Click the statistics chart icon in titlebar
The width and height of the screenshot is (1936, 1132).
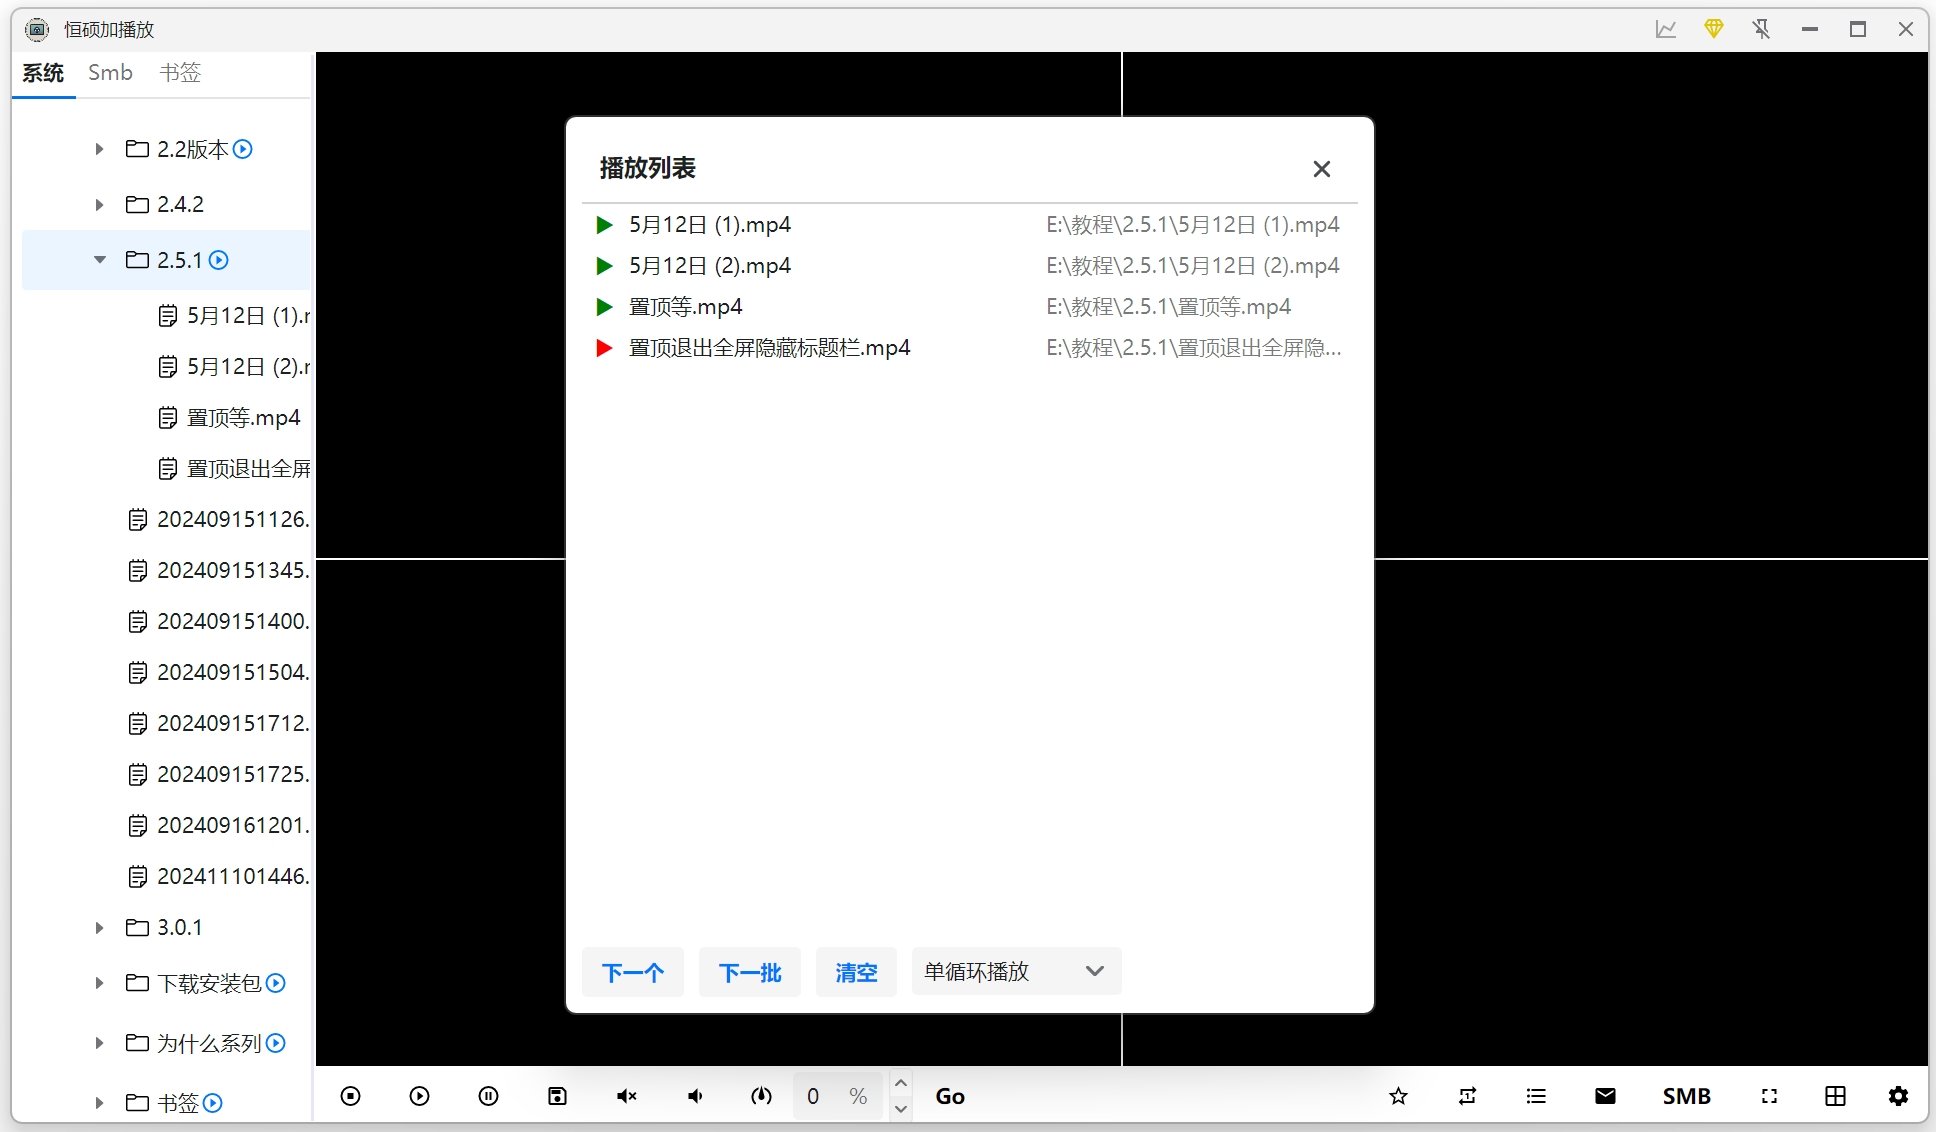point(1665,29)
